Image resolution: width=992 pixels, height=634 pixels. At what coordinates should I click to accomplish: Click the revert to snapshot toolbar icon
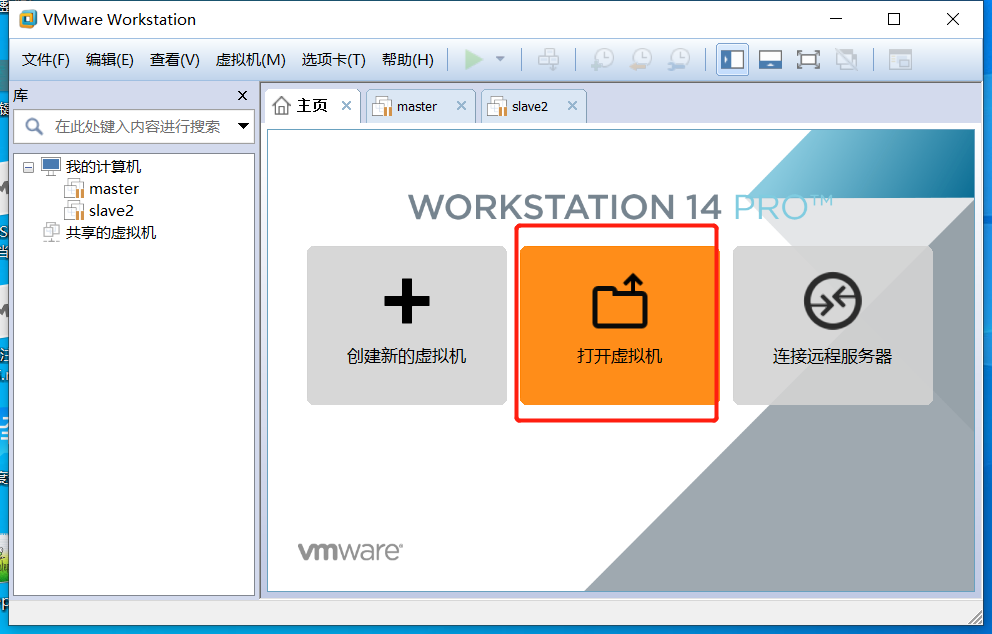[641, 59]
